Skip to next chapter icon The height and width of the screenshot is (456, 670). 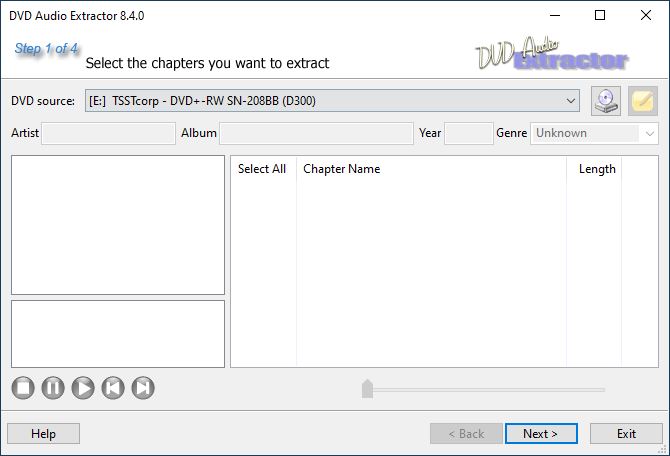[x=143, y=388]
